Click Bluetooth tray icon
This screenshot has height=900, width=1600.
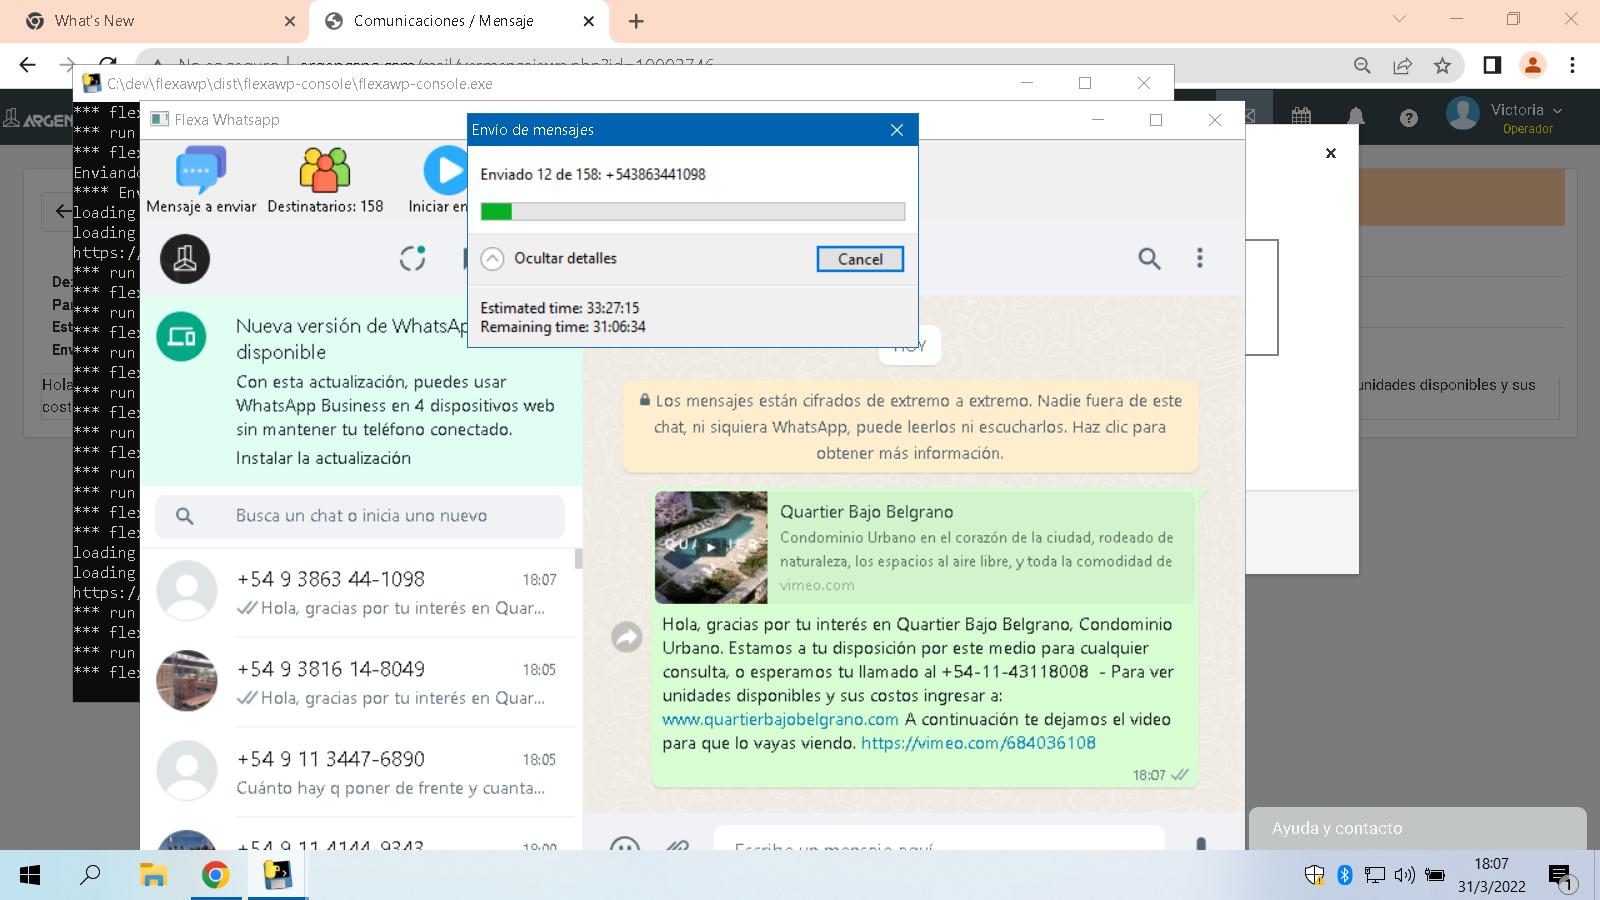[x=1345, y=876]
